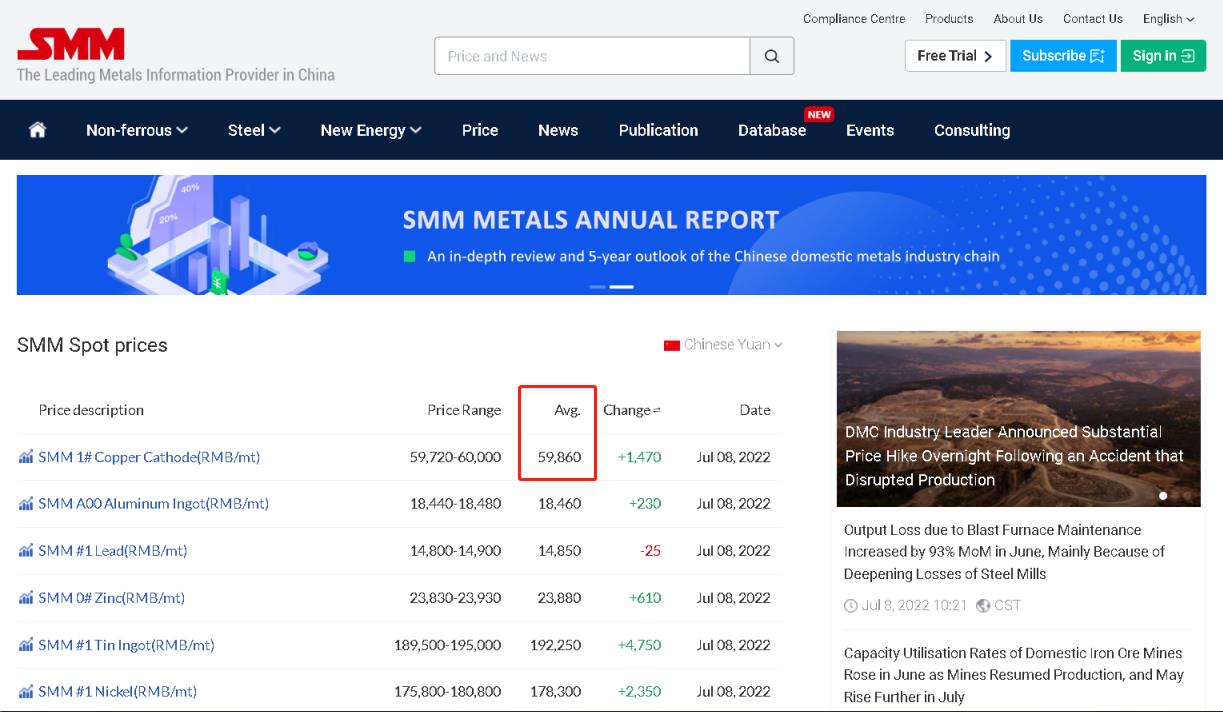The height and width of the screenshot is (712, 1223).
Task: Open chart icon beside Copper Cathode row
Action: tap(26, 457)
